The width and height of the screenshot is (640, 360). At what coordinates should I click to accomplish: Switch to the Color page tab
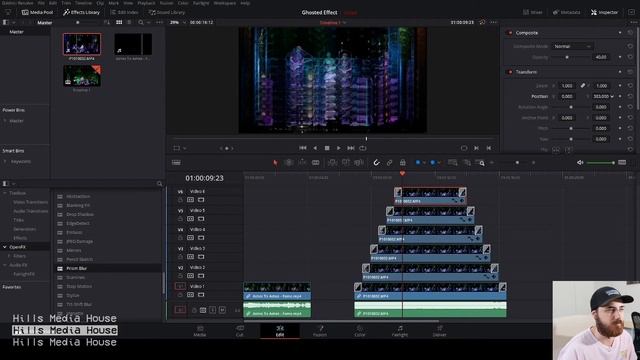coord(360,331)
